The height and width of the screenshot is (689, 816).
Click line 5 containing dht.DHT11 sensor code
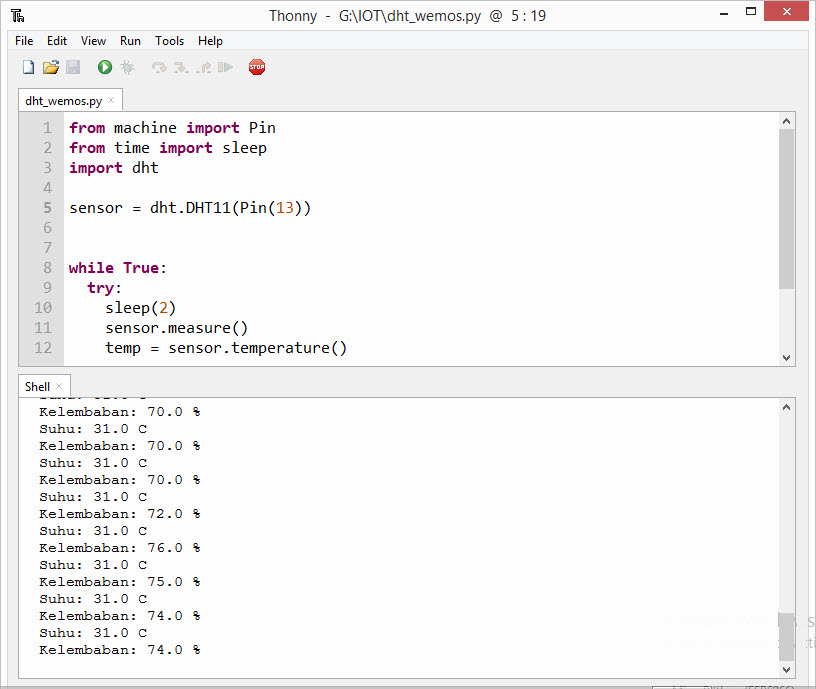pos(189,207)
